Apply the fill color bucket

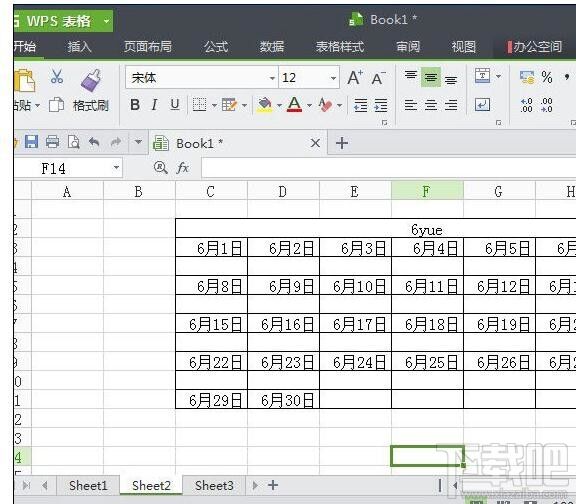click(265, 105)
